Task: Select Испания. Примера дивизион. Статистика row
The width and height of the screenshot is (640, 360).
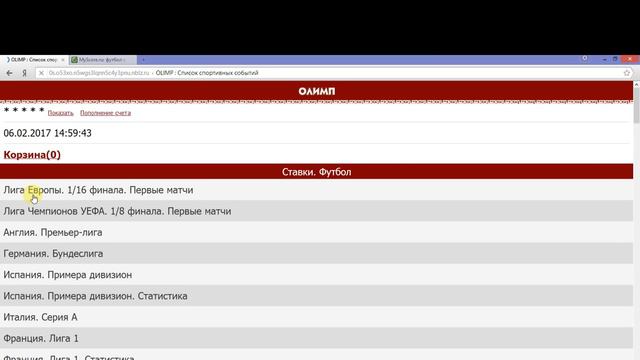Action: pyautogui.click(x=316, y=296)
